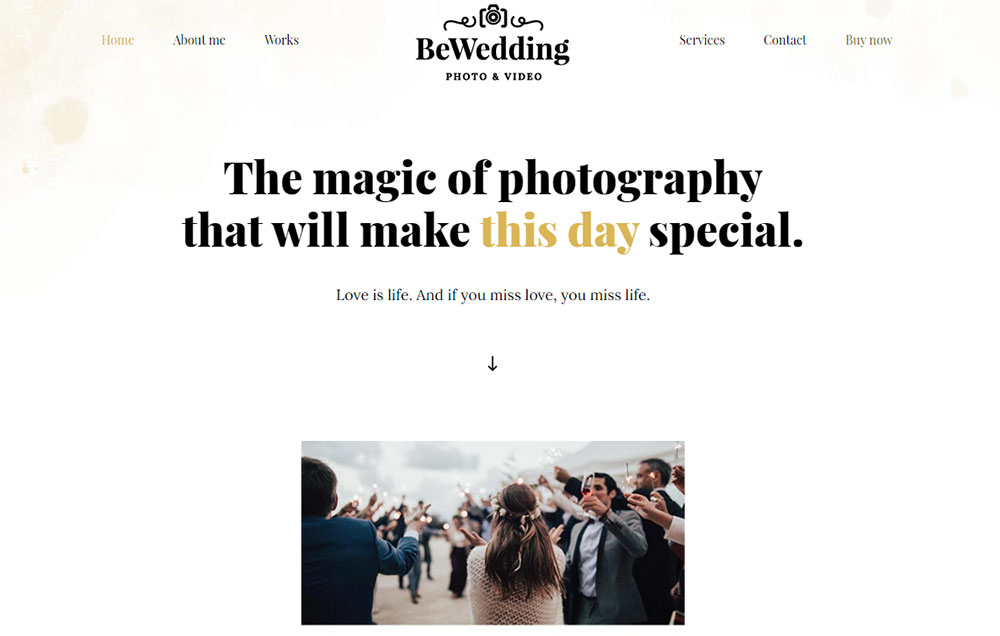Viewport: 1000px width, 636px height.
Task: Click the left swirl ornament beside the camera
Action: (460, 23)
